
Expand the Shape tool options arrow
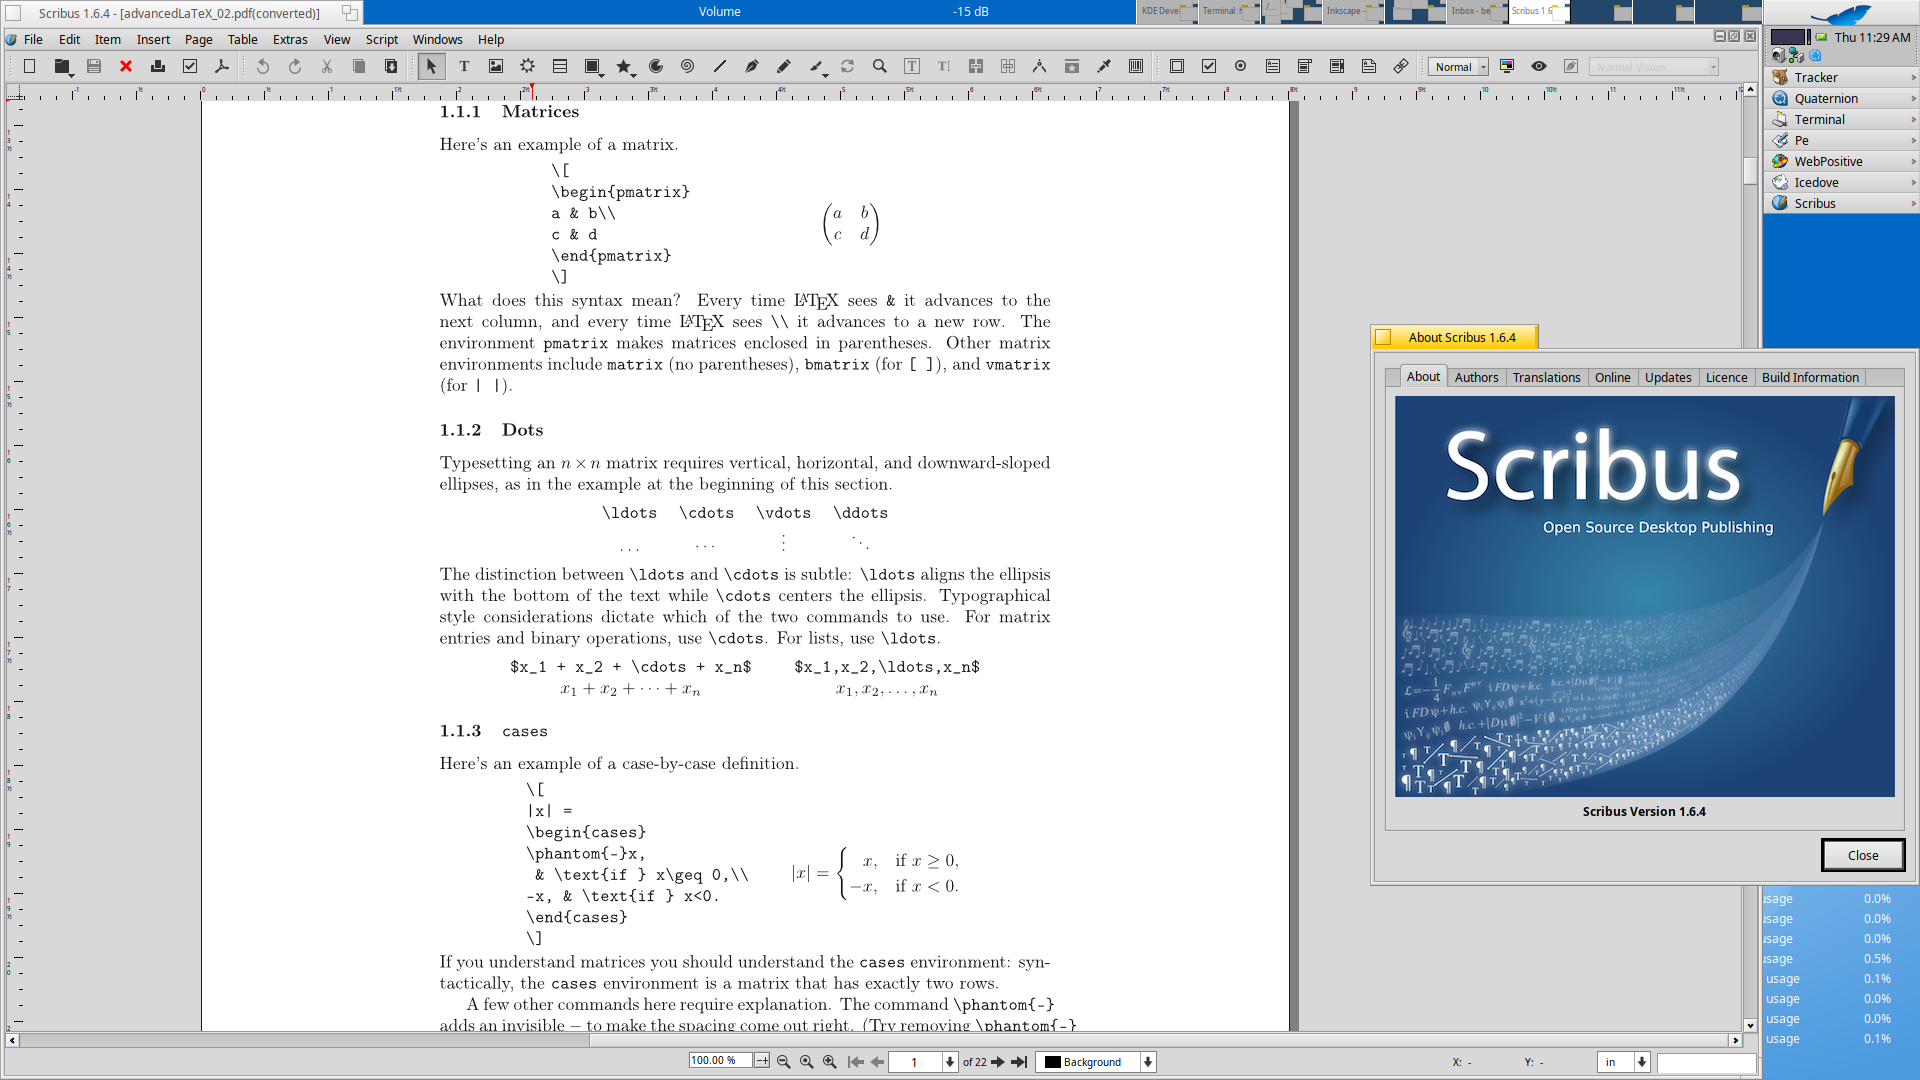click(x=602, y=75)
